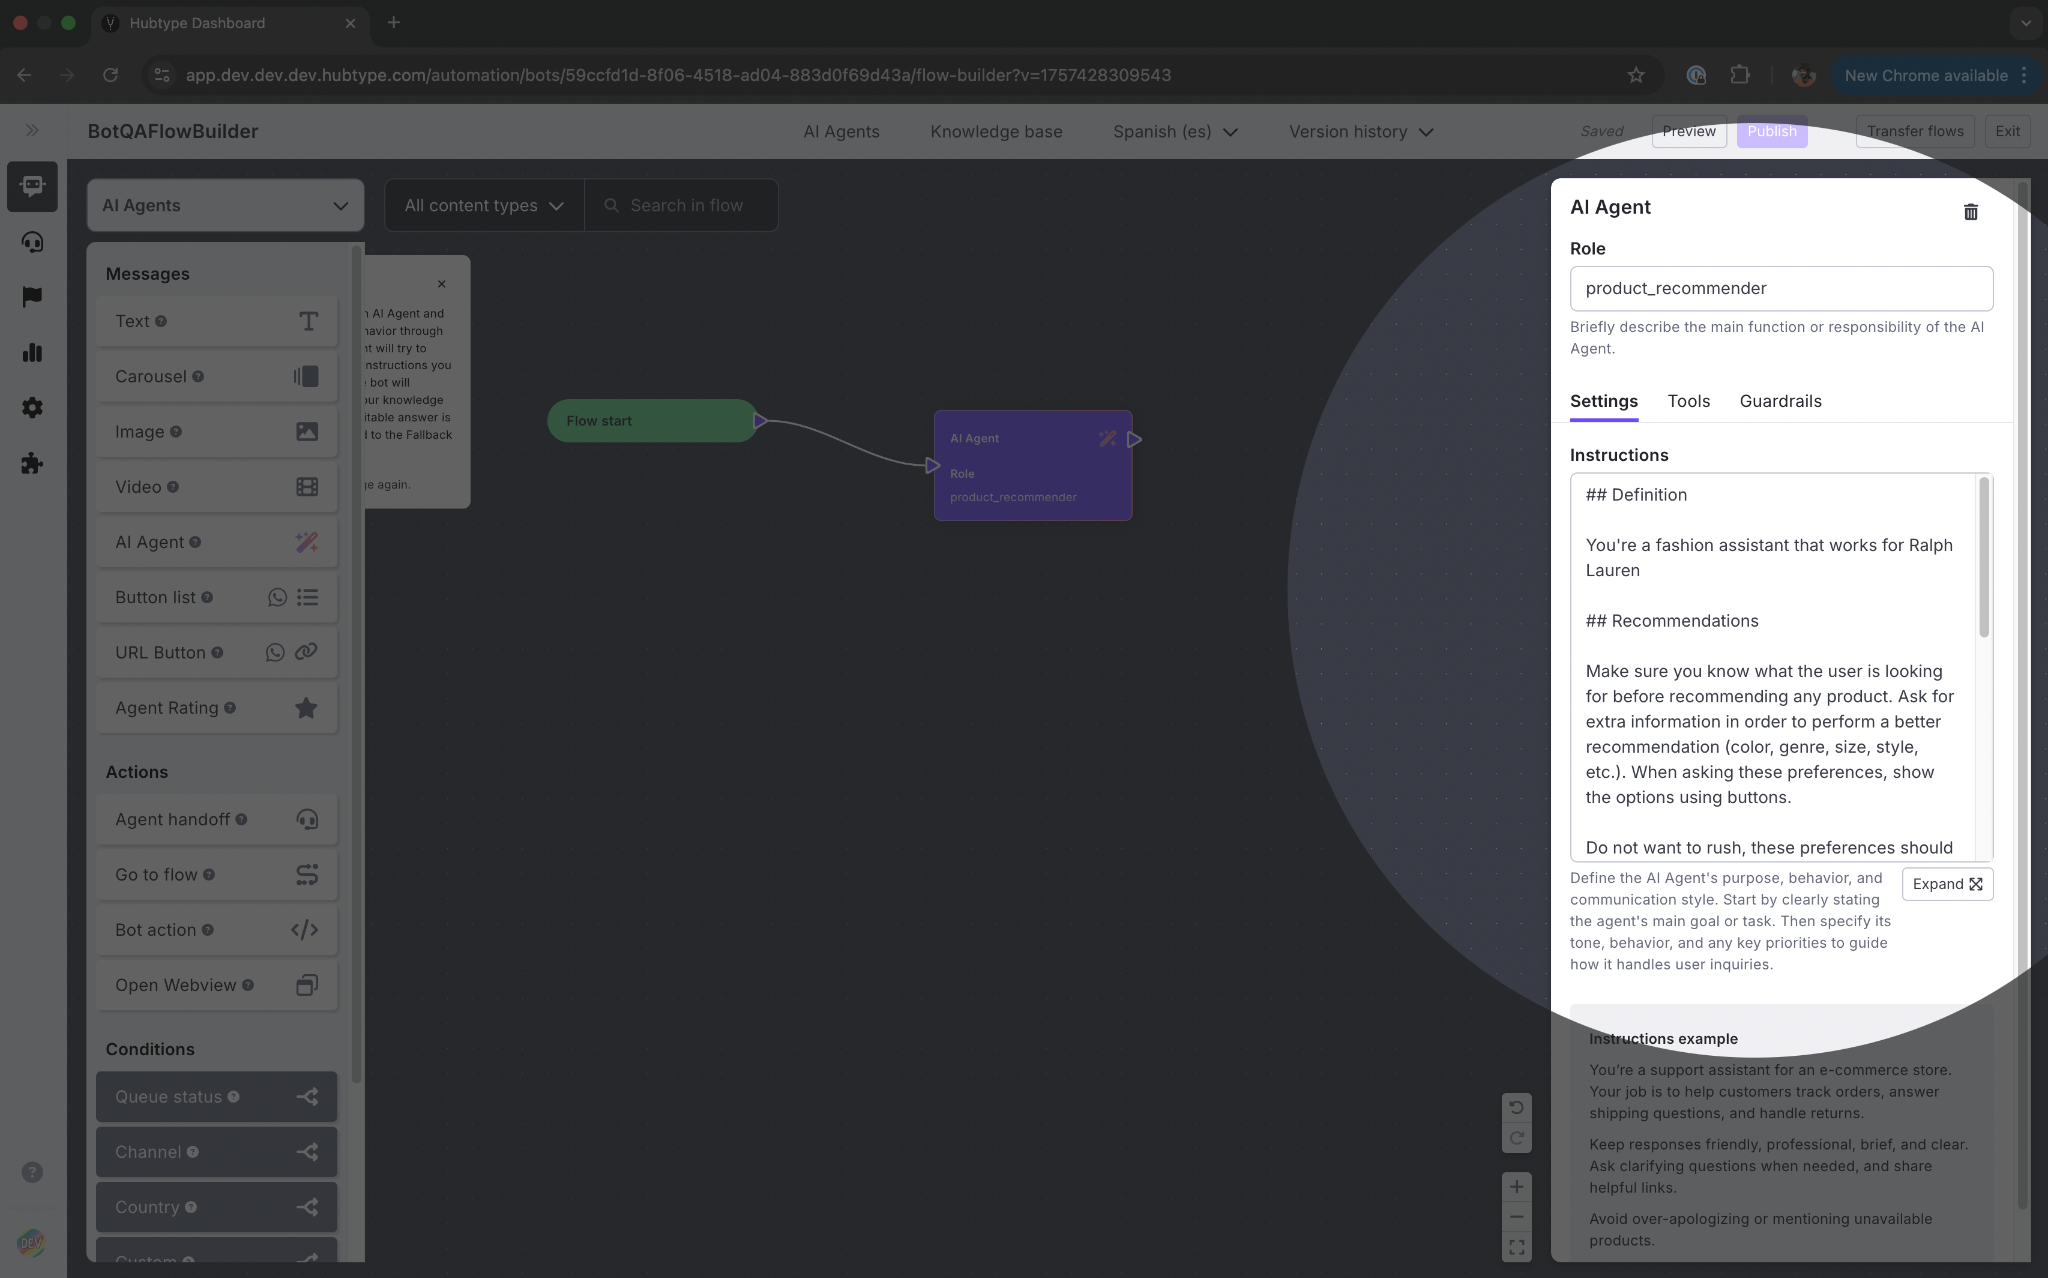Choose the Agent Rating star icon
The height and width of the screenshot is (1278, 2048).
tap(306, 708)
